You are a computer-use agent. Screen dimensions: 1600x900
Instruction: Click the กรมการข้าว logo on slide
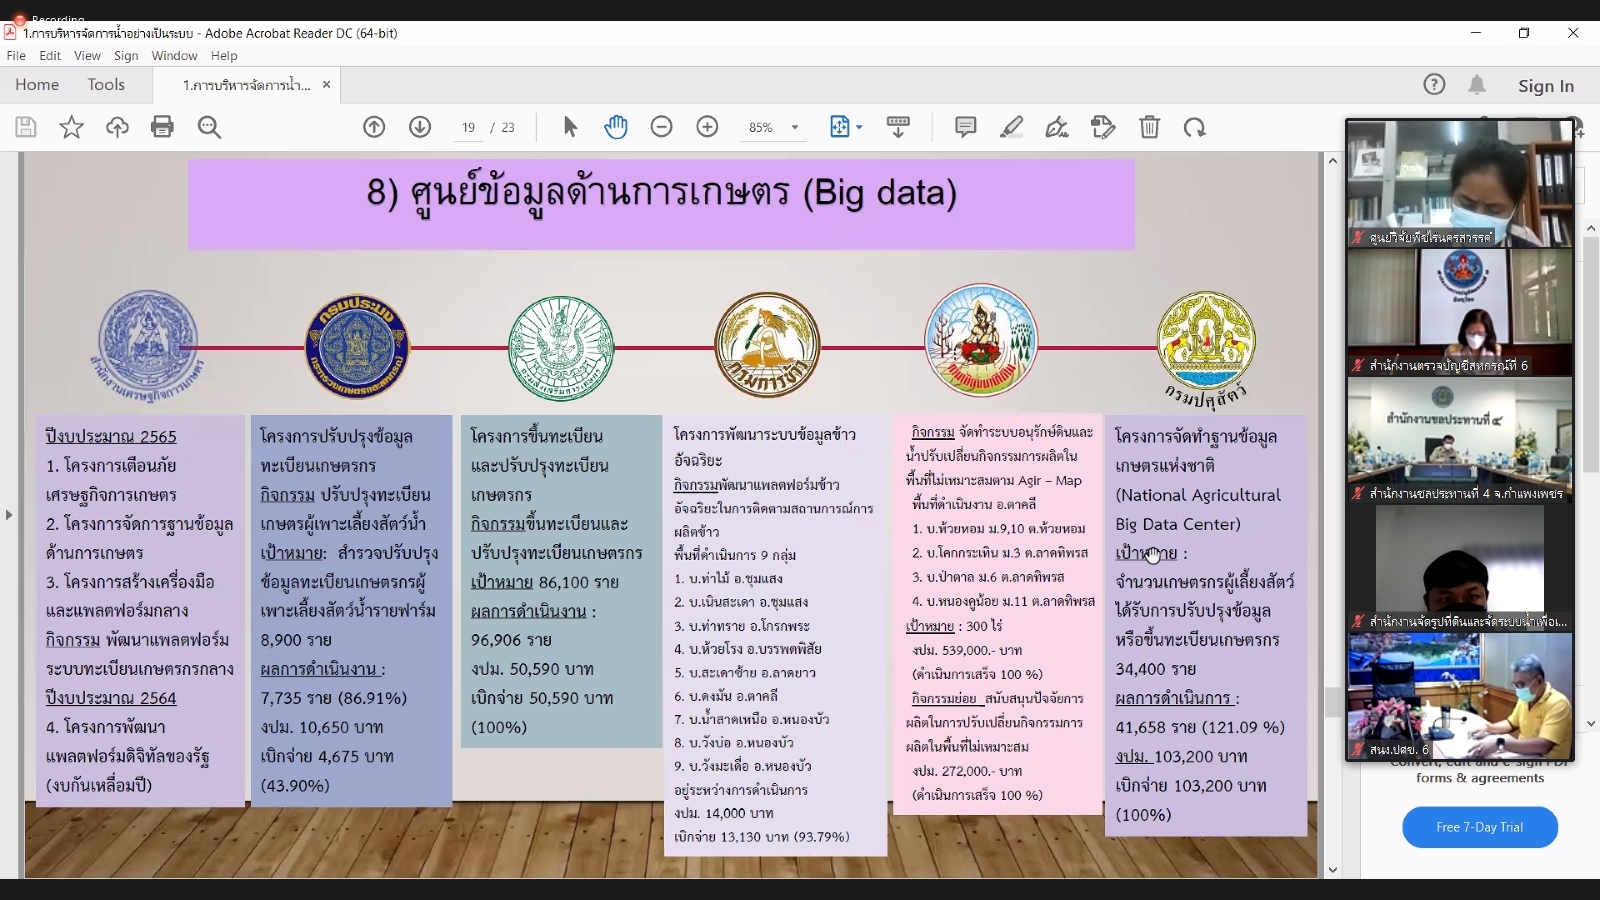(767, 346)
